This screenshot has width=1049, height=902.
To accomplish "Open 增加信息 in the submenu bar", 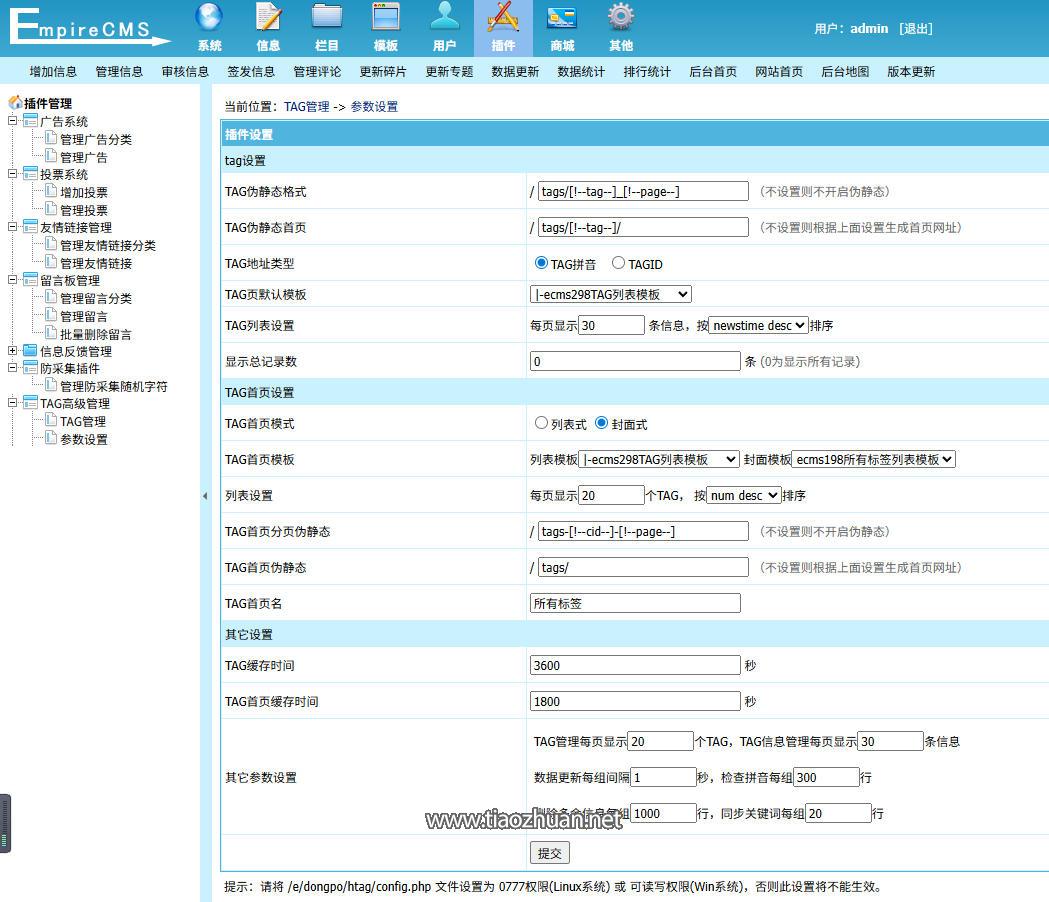I will (x=53, y=72).
